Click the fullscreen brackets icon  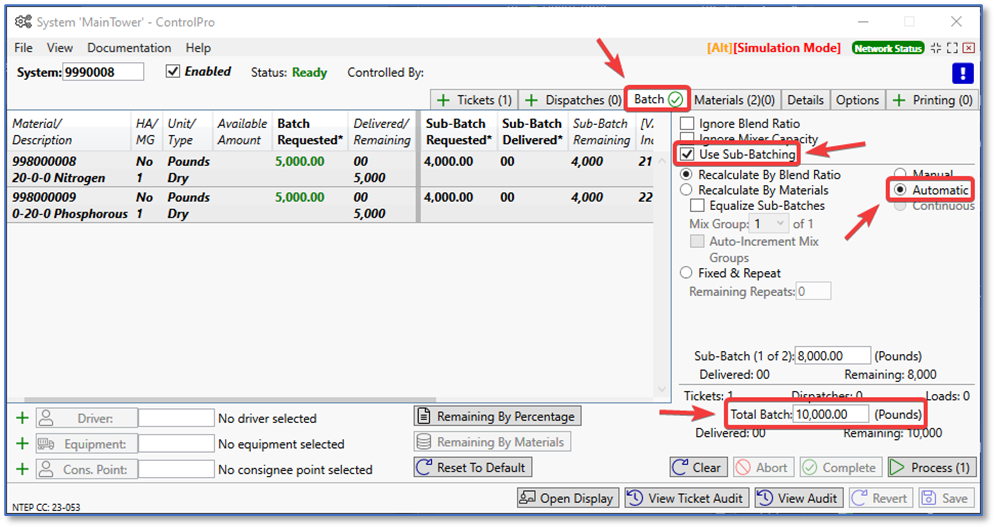click(x=952, y=48)
